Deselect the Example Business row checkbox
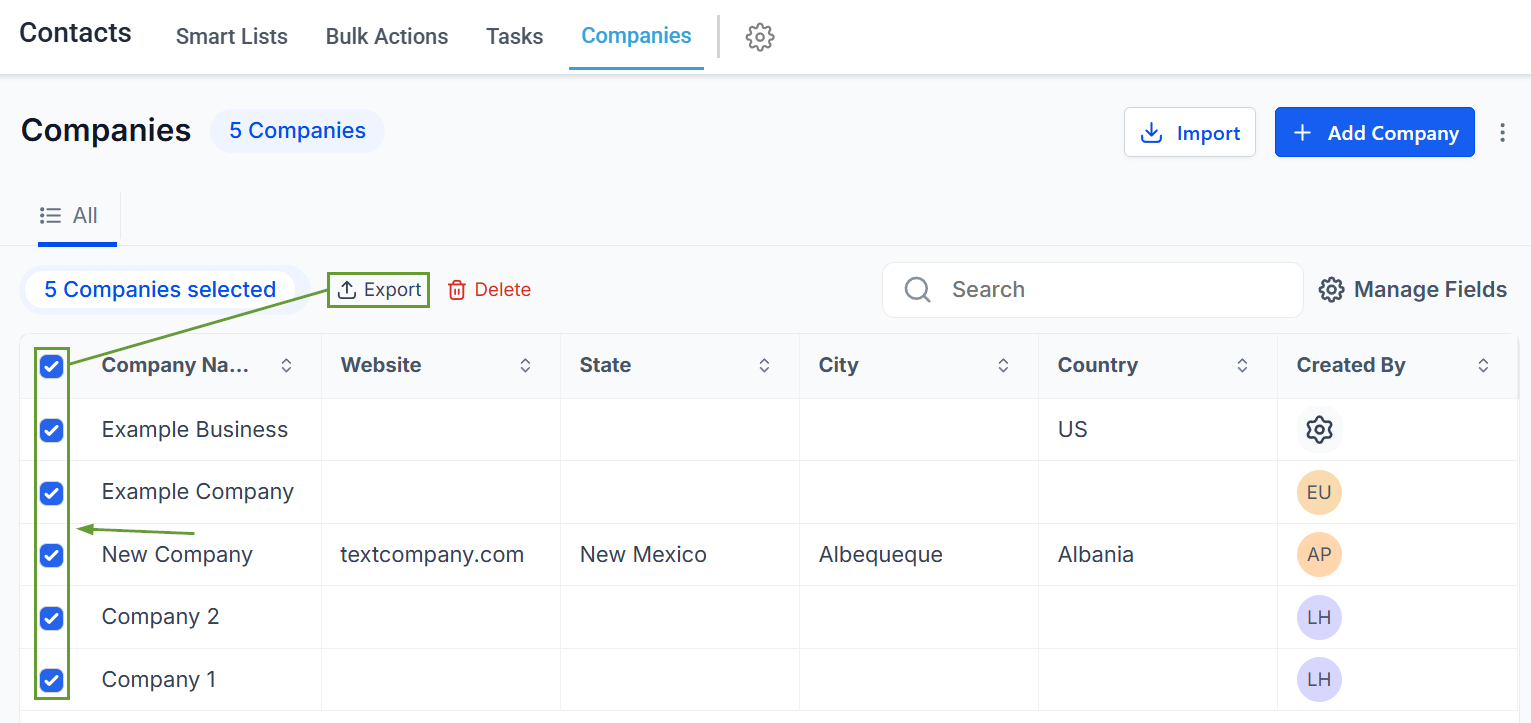 click(52, 430)
